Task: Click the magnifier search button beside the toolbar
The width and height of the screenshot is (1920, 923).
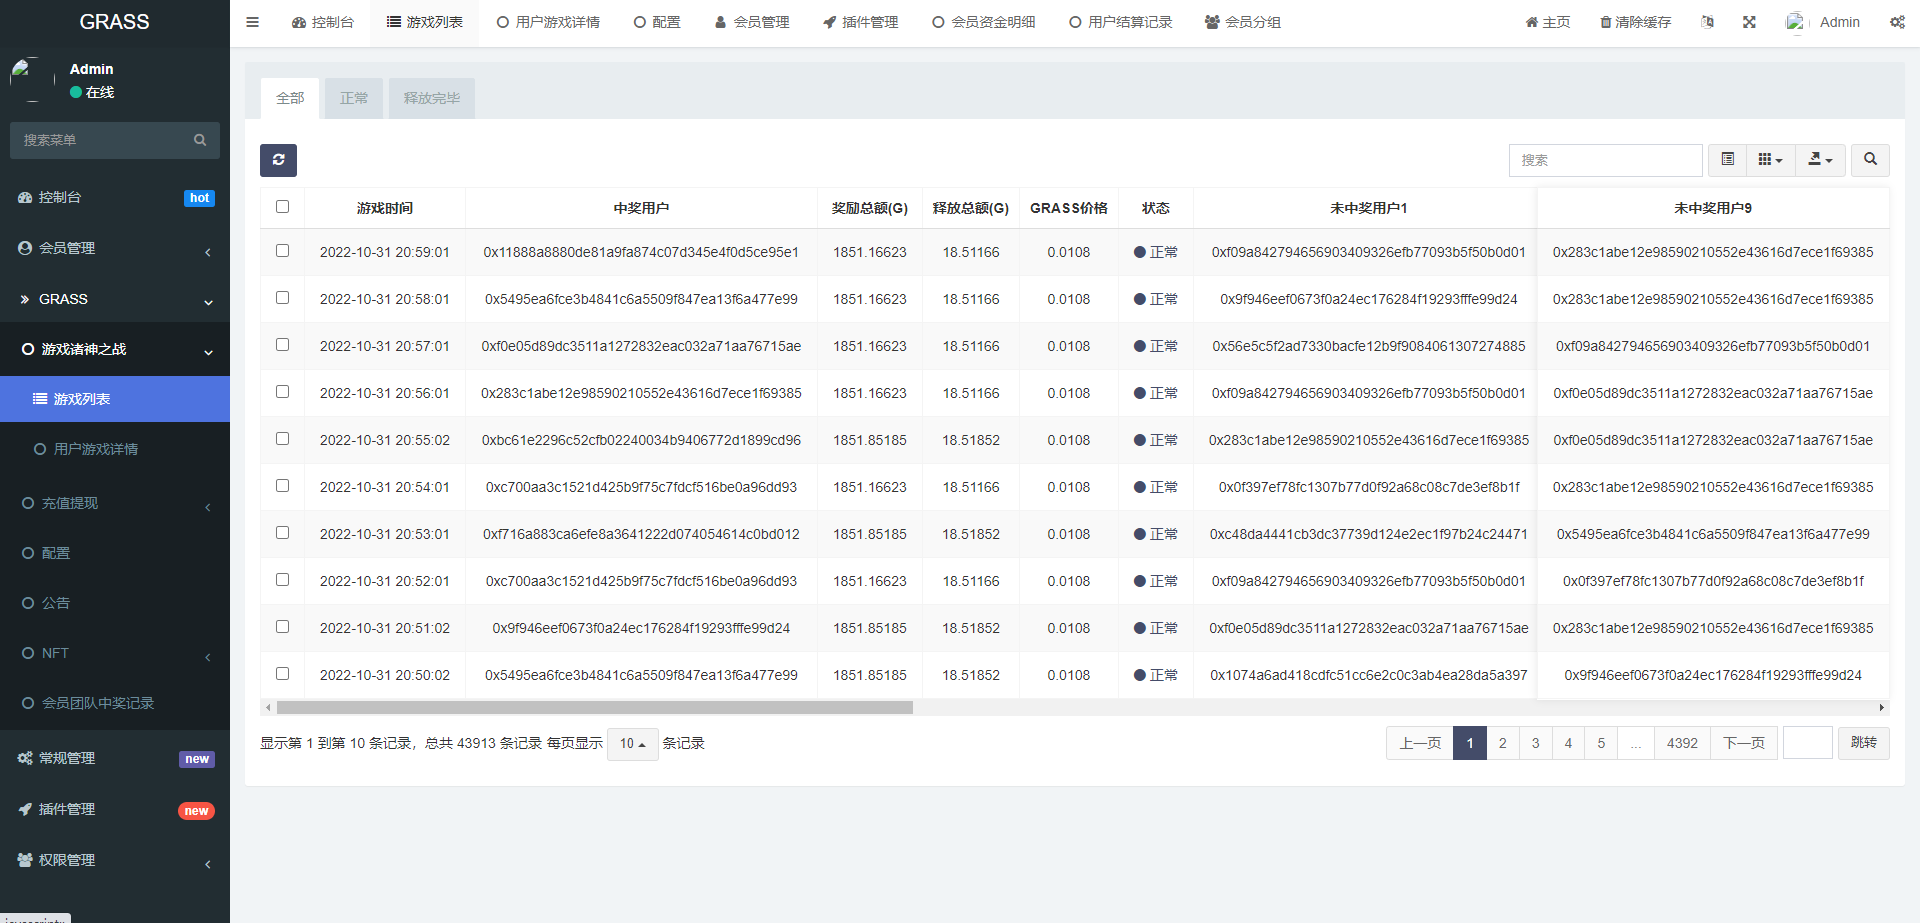Action: (x=1870, y=160)
